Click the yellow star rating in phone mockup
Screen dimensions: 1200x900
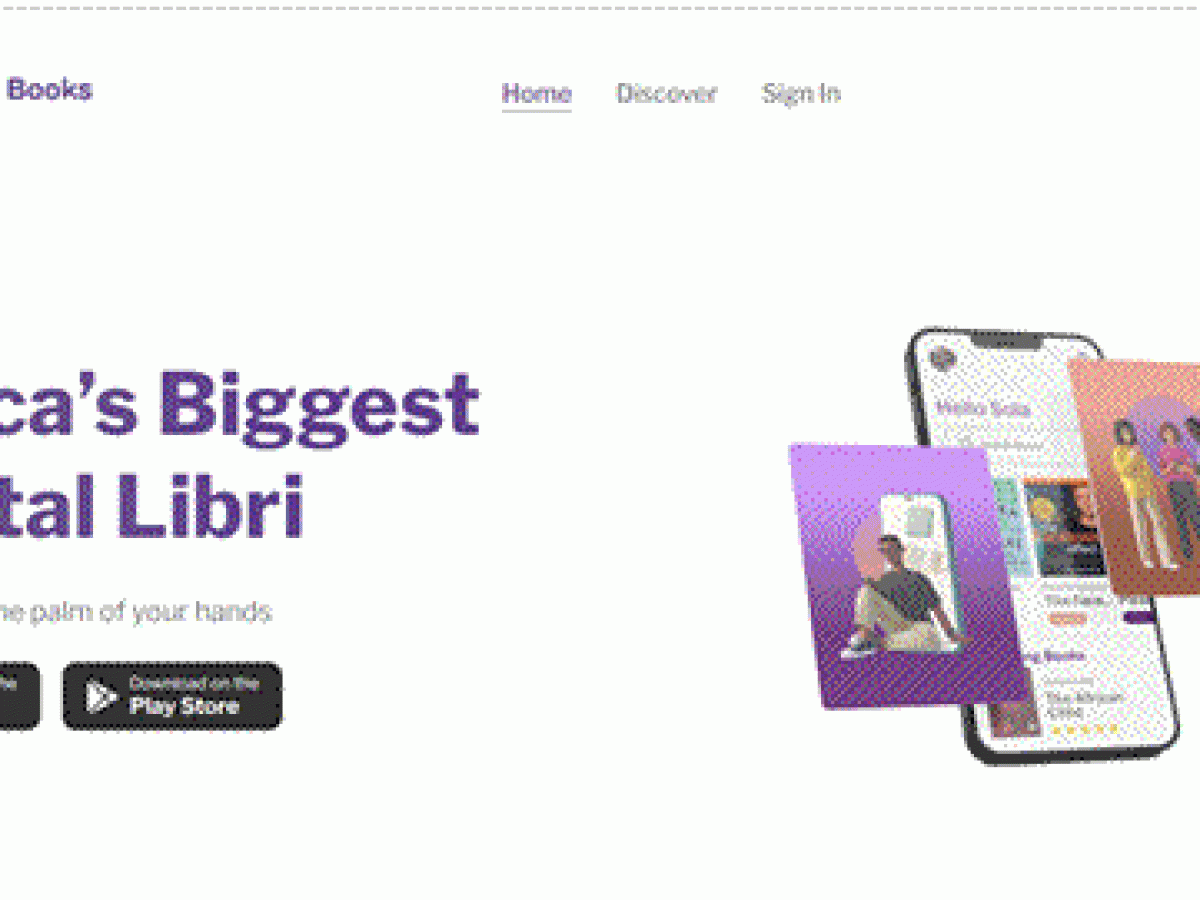[1082, 730]
